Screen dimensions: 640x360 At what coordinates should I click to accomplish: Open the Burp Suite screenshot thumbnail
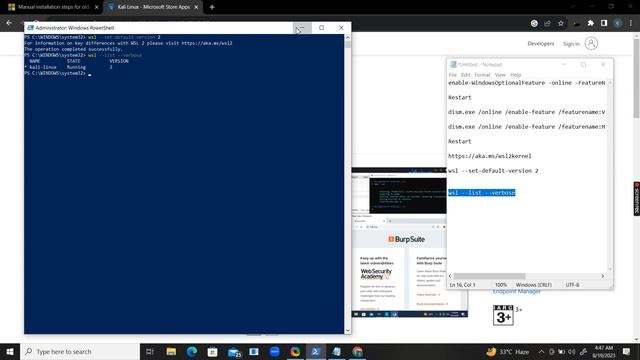pyautogui.click(x=410, y=242)
